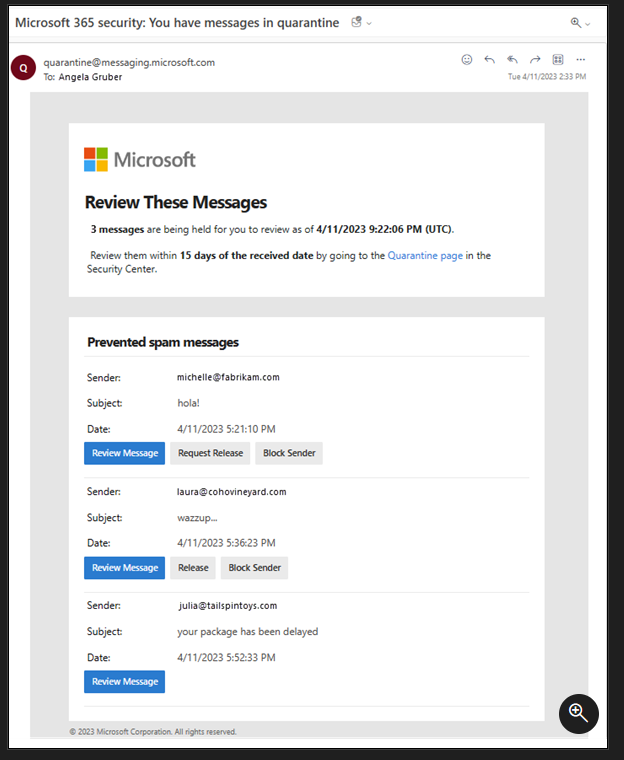Click '15 days of the received date' text

[247, 255]
